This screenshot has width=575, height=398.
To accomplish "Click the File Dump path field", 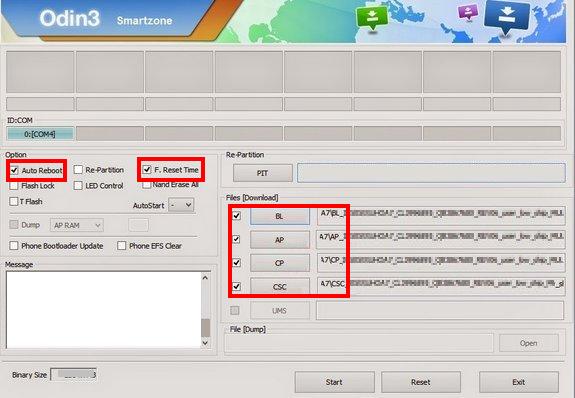I will pos(359,343).
